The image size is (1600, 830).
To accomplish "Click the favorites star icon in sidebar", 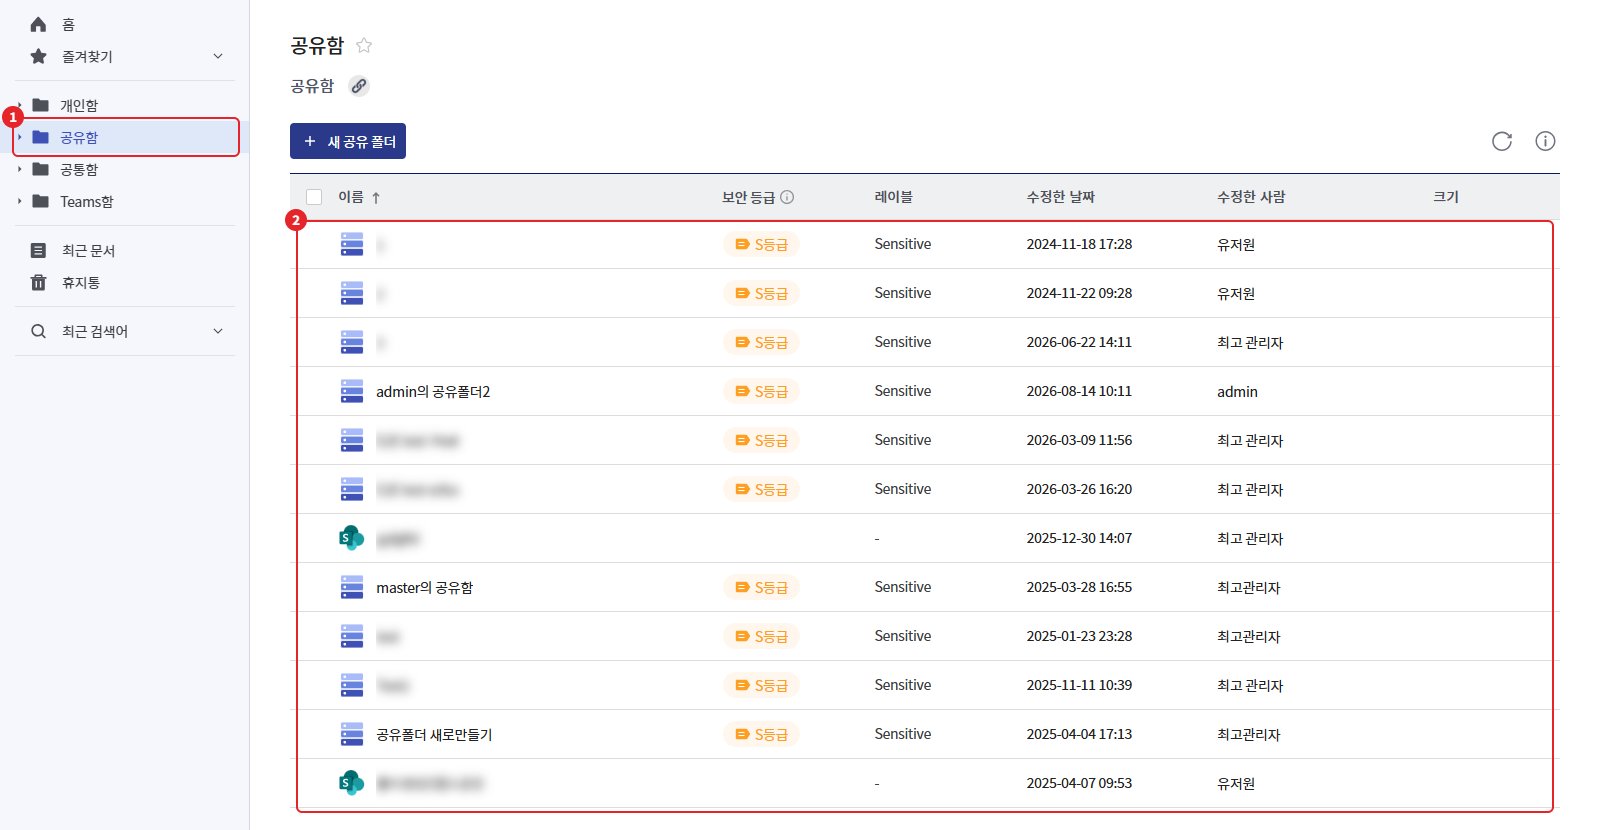I will click(39, 56).
